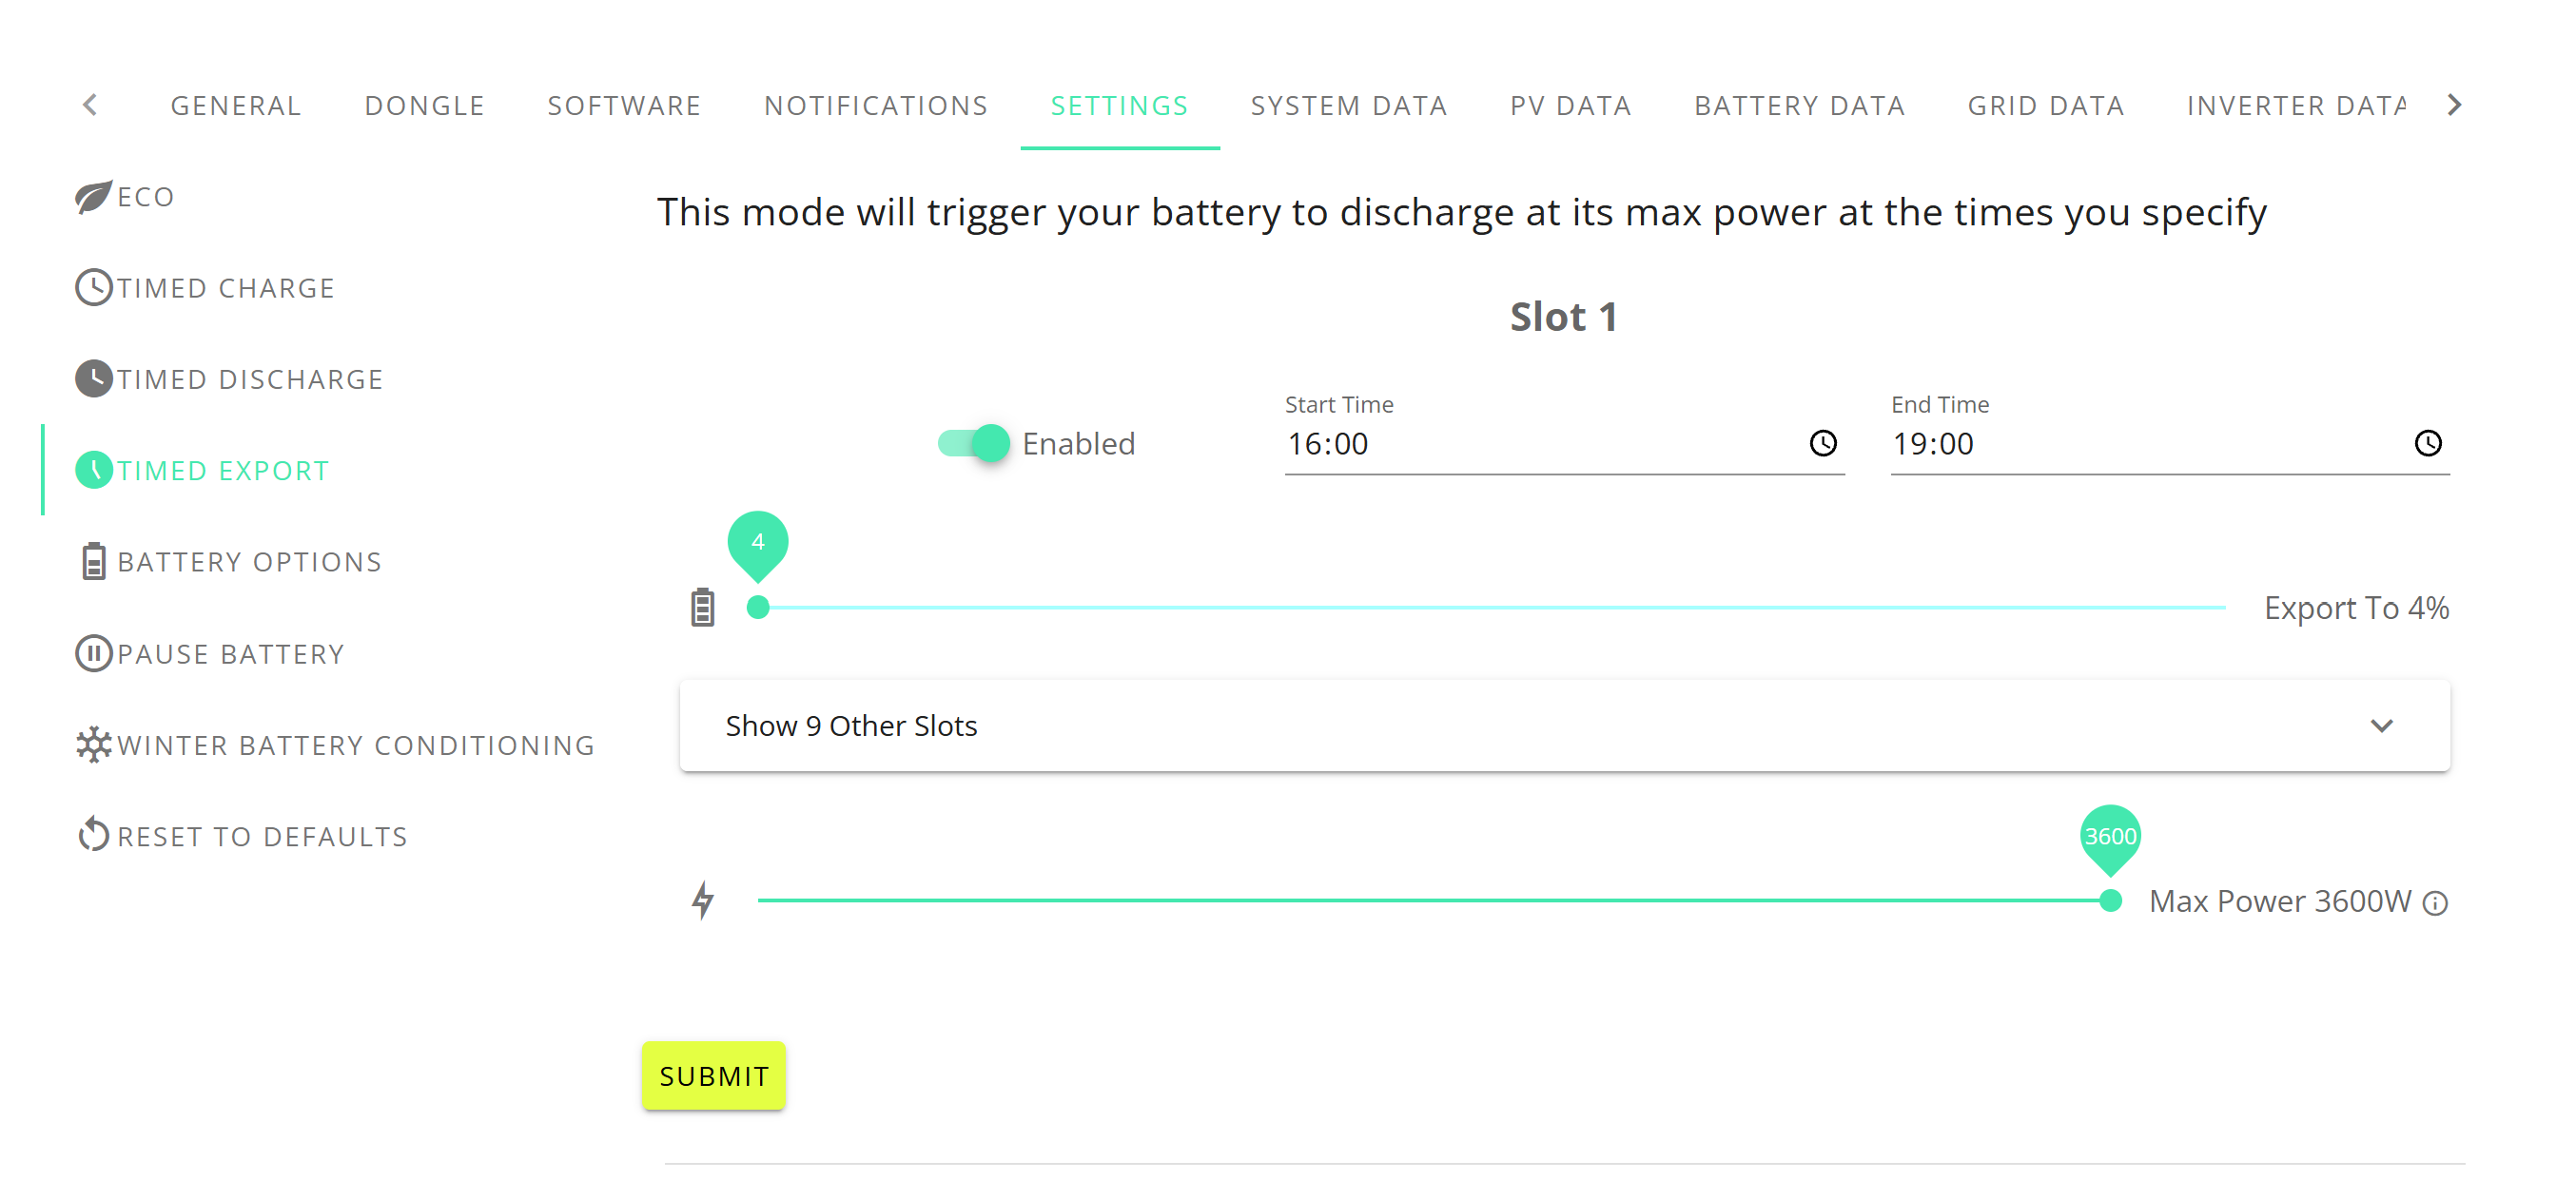The height and width of the screenshot is (1200, 2576).
Task: Open the Eco mode leaf icon
Action: (93, 196)
